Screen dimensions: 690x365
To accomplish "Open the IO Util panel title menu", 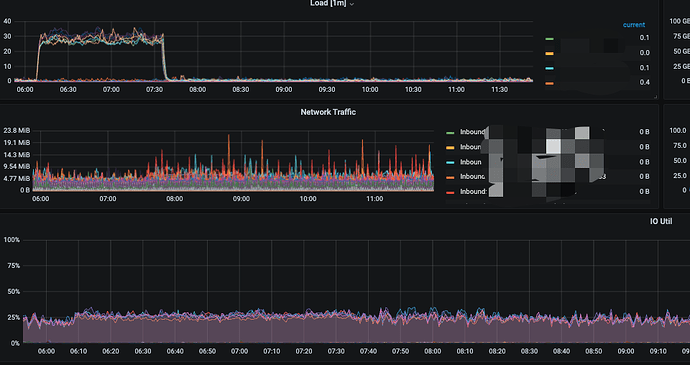I will (661, 221).
